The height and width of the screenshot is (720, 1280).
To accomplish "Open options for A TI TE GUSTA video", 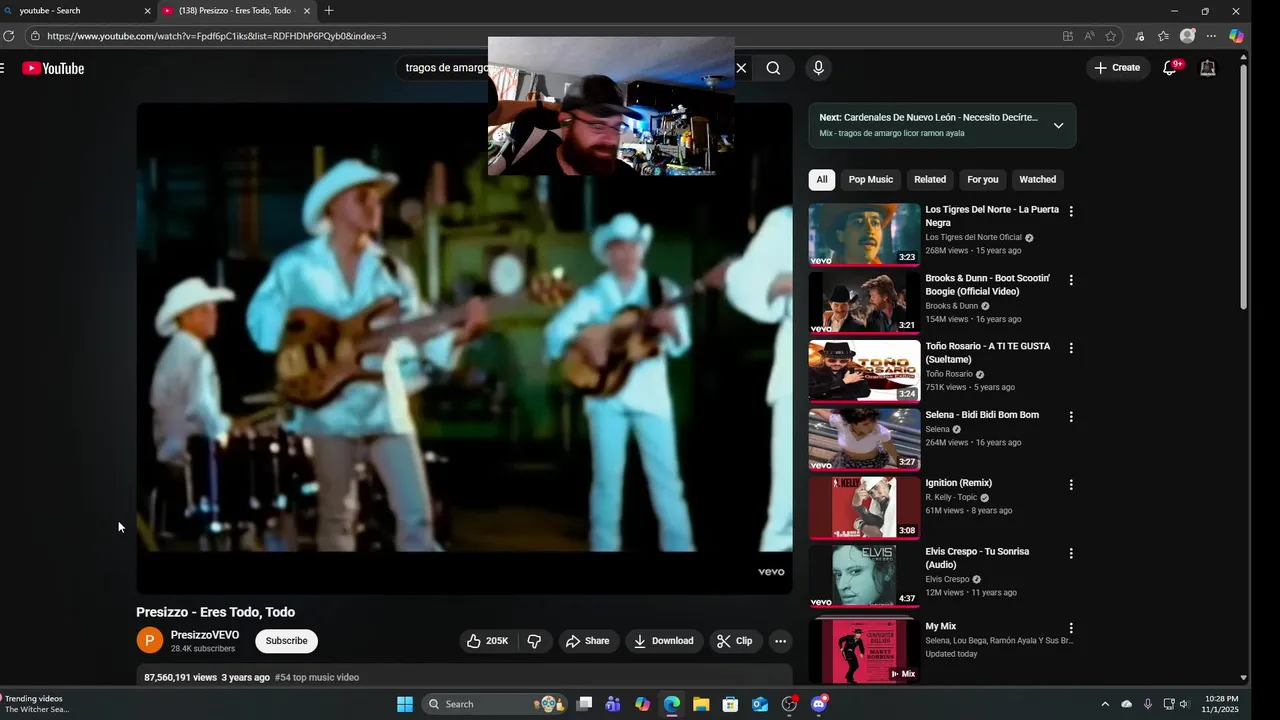I will (1071, 348).
